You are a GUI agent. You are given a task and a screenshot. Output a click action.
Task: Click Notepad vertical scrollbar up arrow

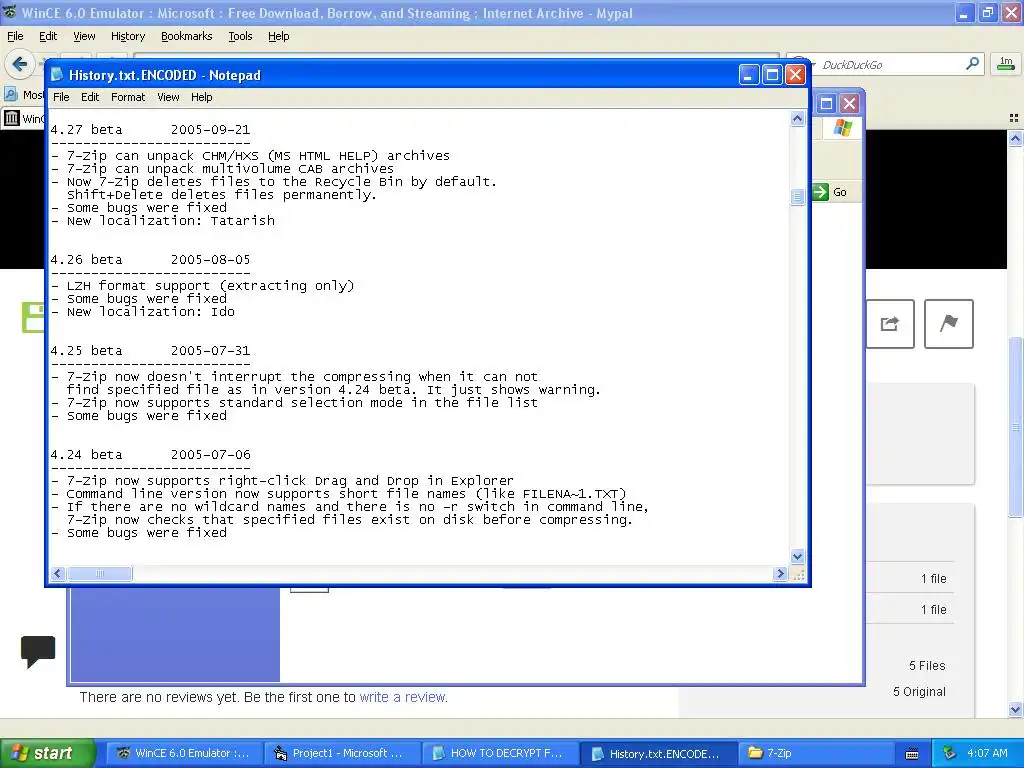797,118
